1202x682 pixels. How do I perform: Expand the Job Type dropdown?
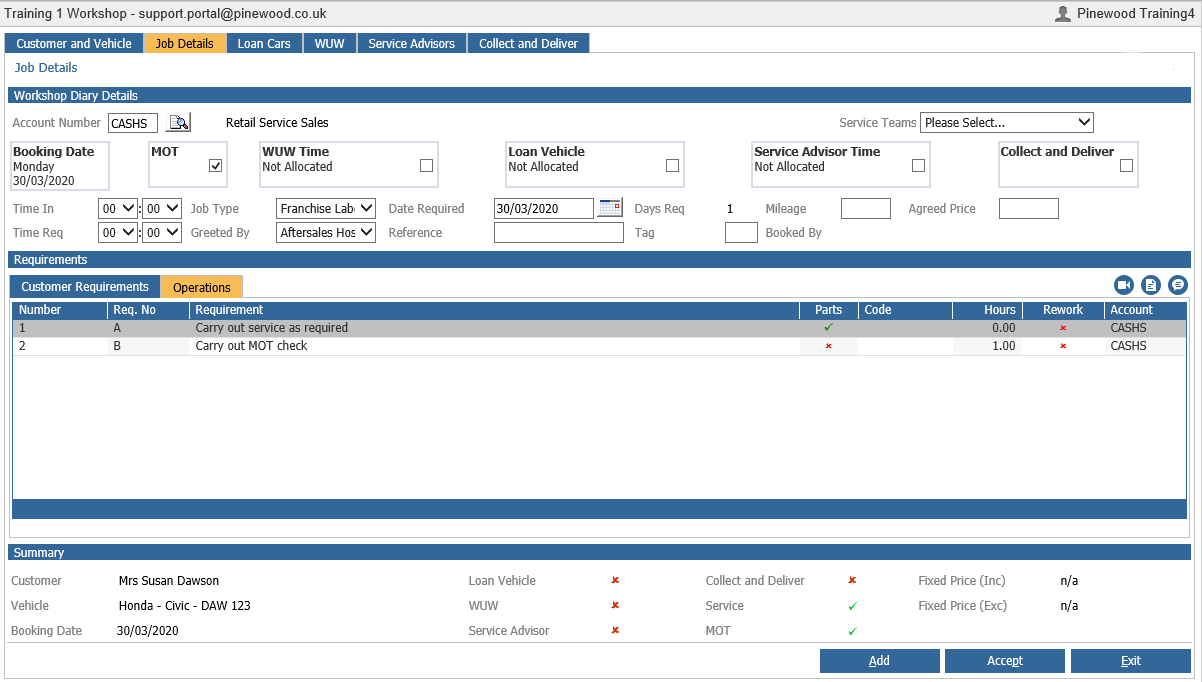(326, 208)
